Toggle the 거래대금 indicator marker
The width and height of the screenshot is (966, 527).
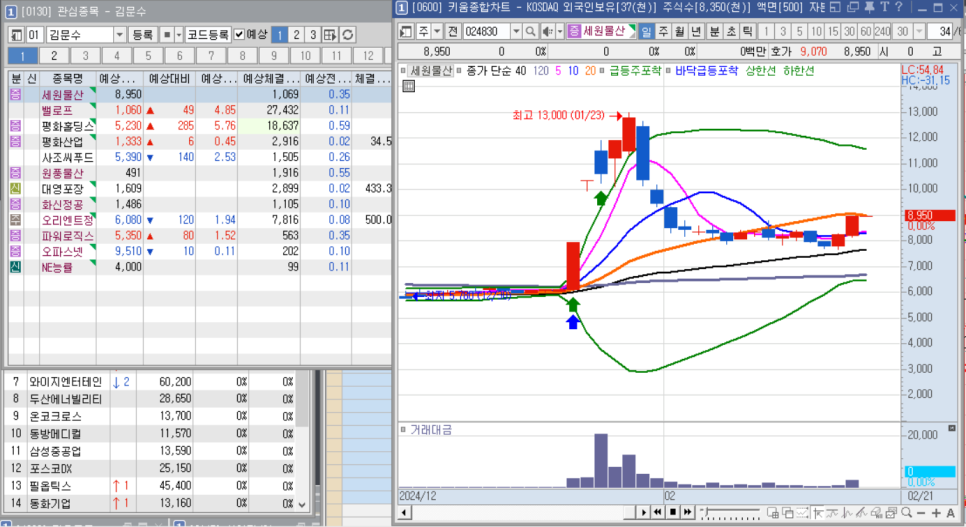pyautogui.click(x=404, y=430)
